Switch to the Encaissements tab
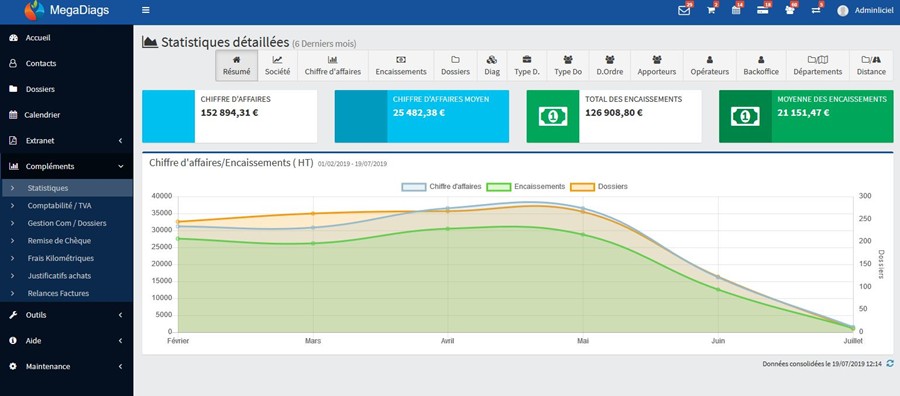The image size is (900, 396). [401, 65]
